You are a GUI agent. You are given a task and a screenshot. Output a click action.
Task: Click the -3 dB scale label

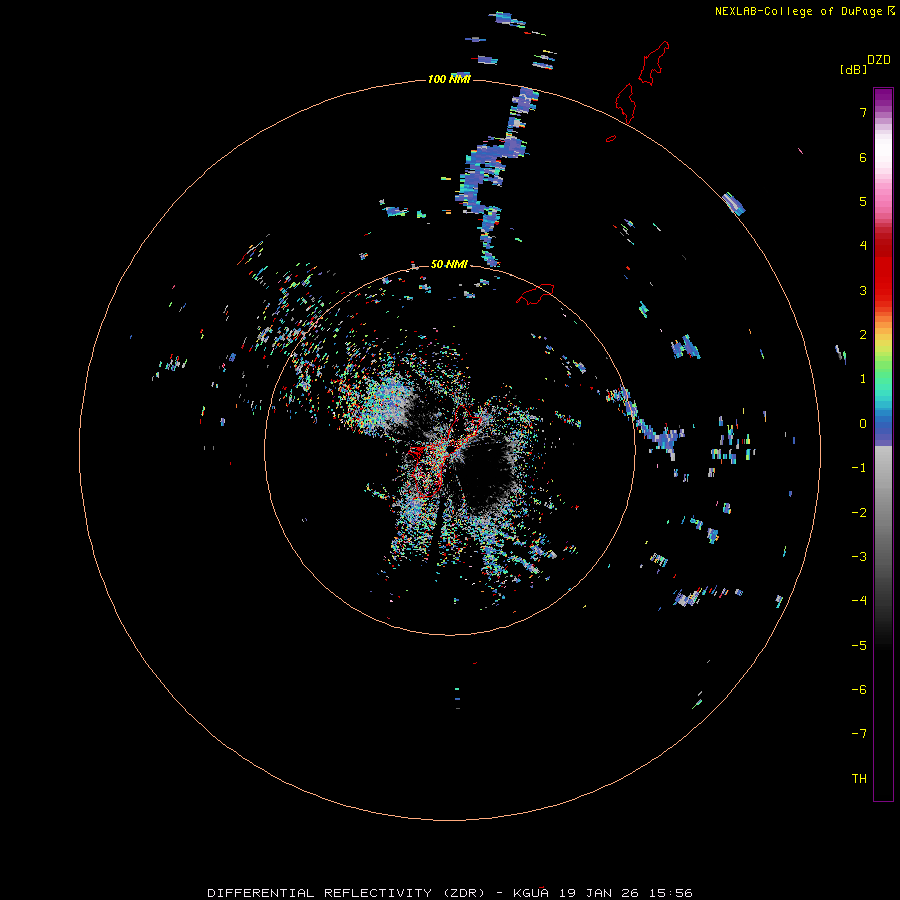(x=859, y=557)
